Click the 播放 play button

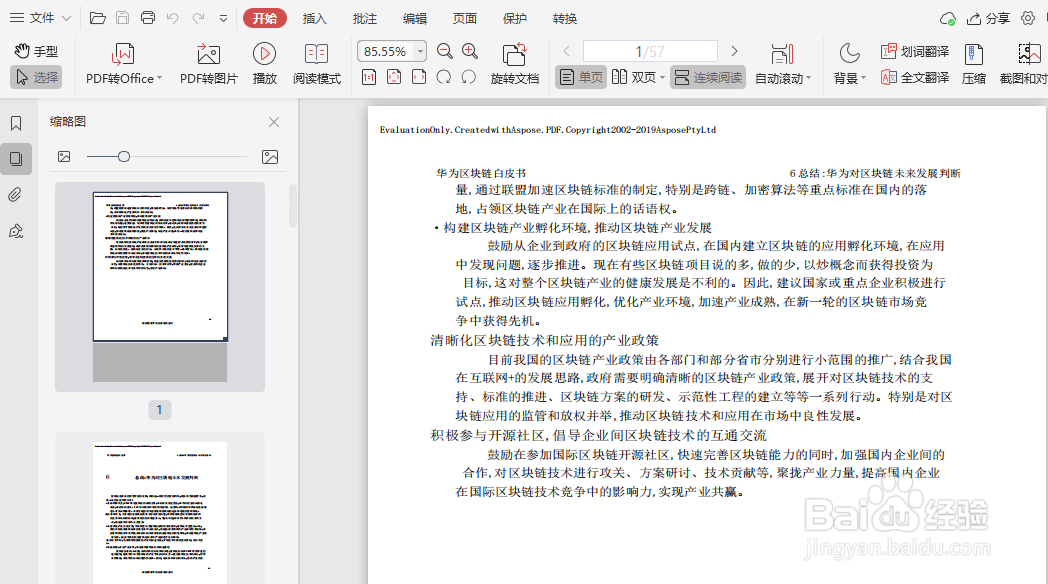point(265,63)
